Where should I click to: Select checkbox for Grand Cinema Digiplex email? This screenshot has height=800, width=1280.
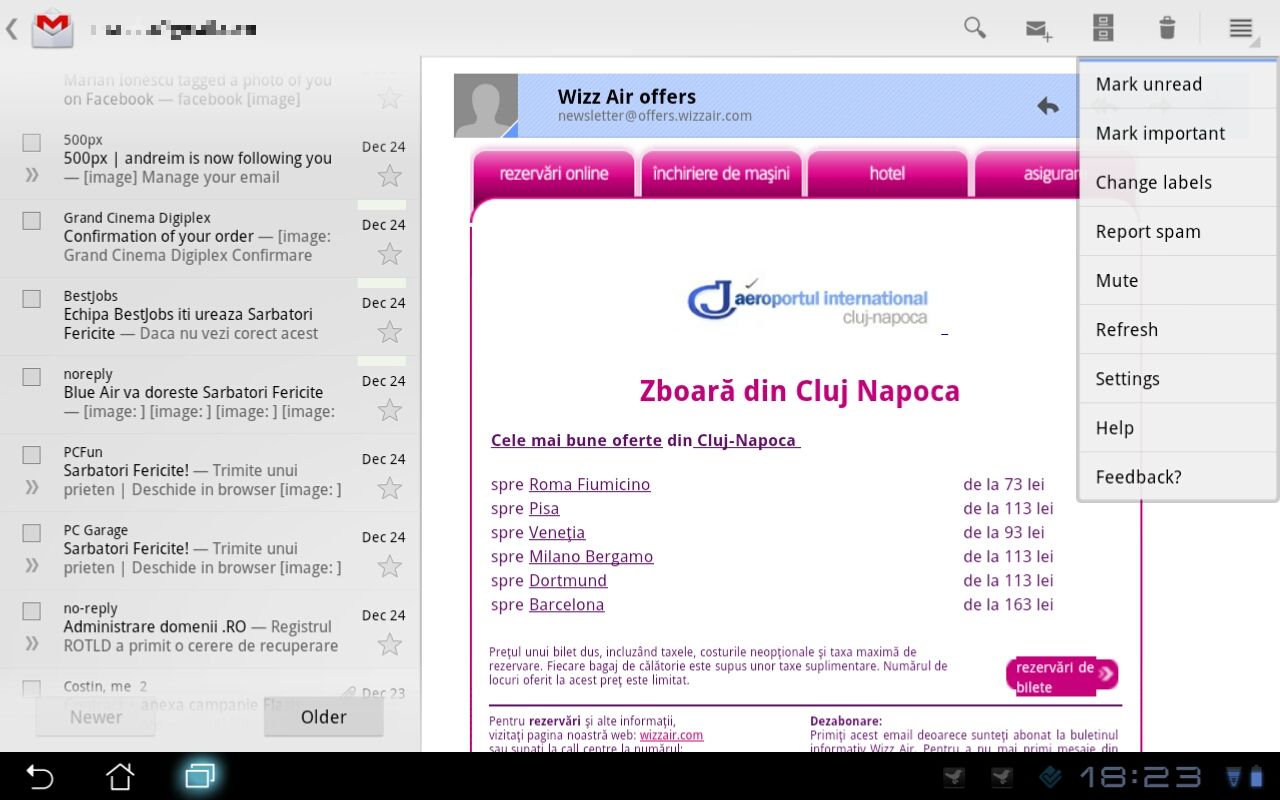[32, 220]
